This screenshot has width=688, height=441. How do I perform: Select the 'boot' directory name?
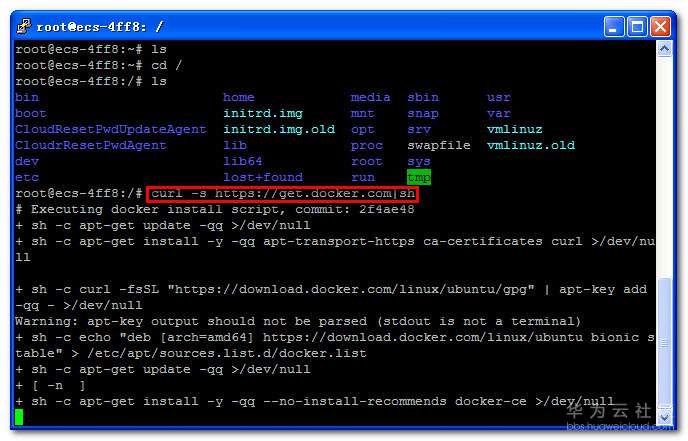31,113
